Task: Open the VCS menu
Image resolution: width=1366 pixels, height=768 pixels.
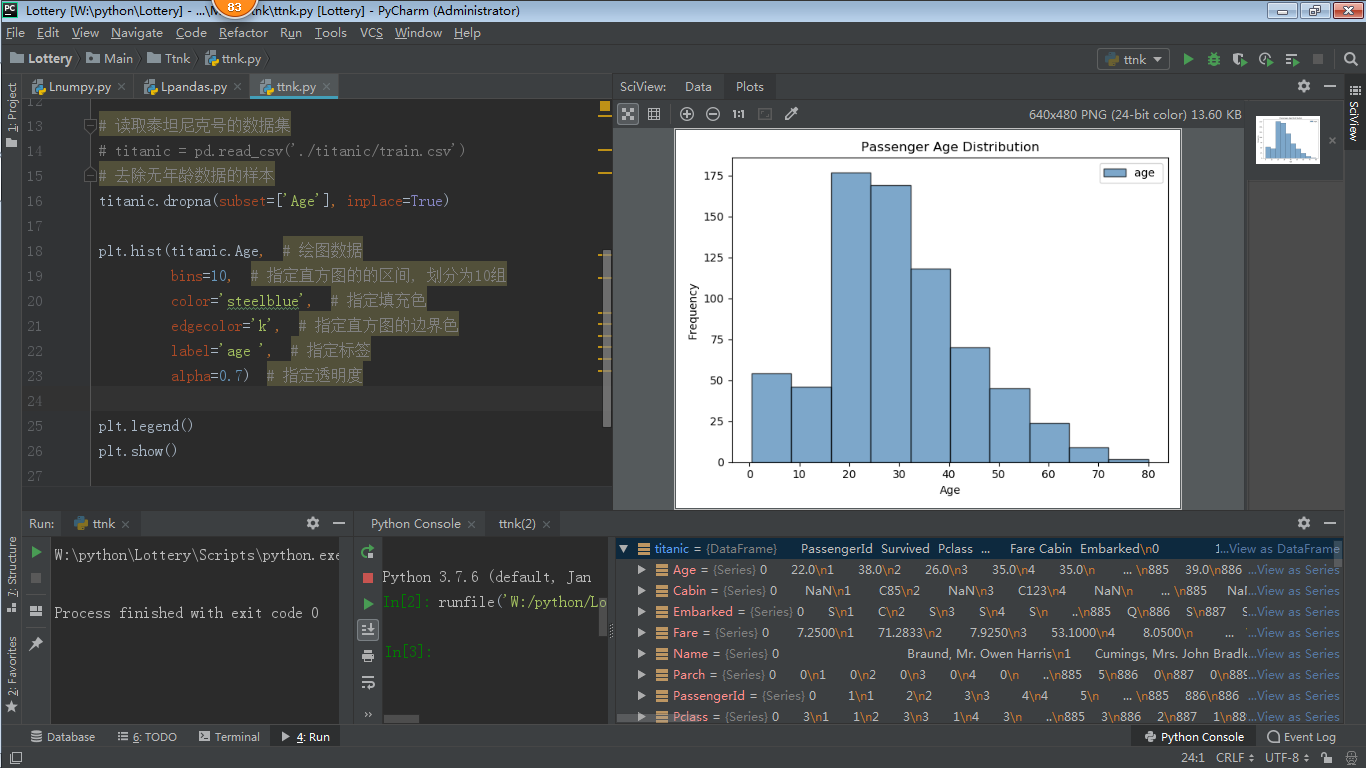Action: click(x=371, y=33)
